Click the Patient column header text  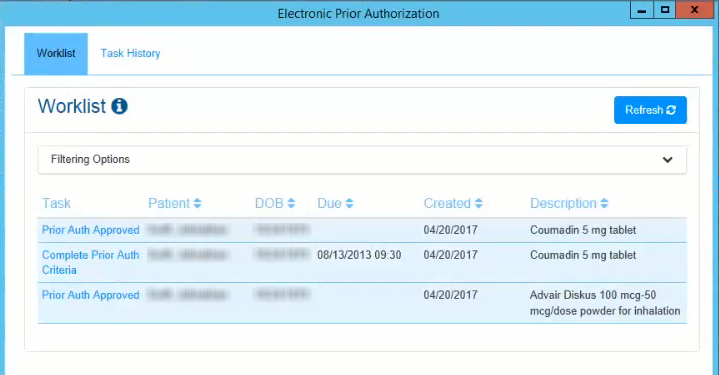(169, 204)
